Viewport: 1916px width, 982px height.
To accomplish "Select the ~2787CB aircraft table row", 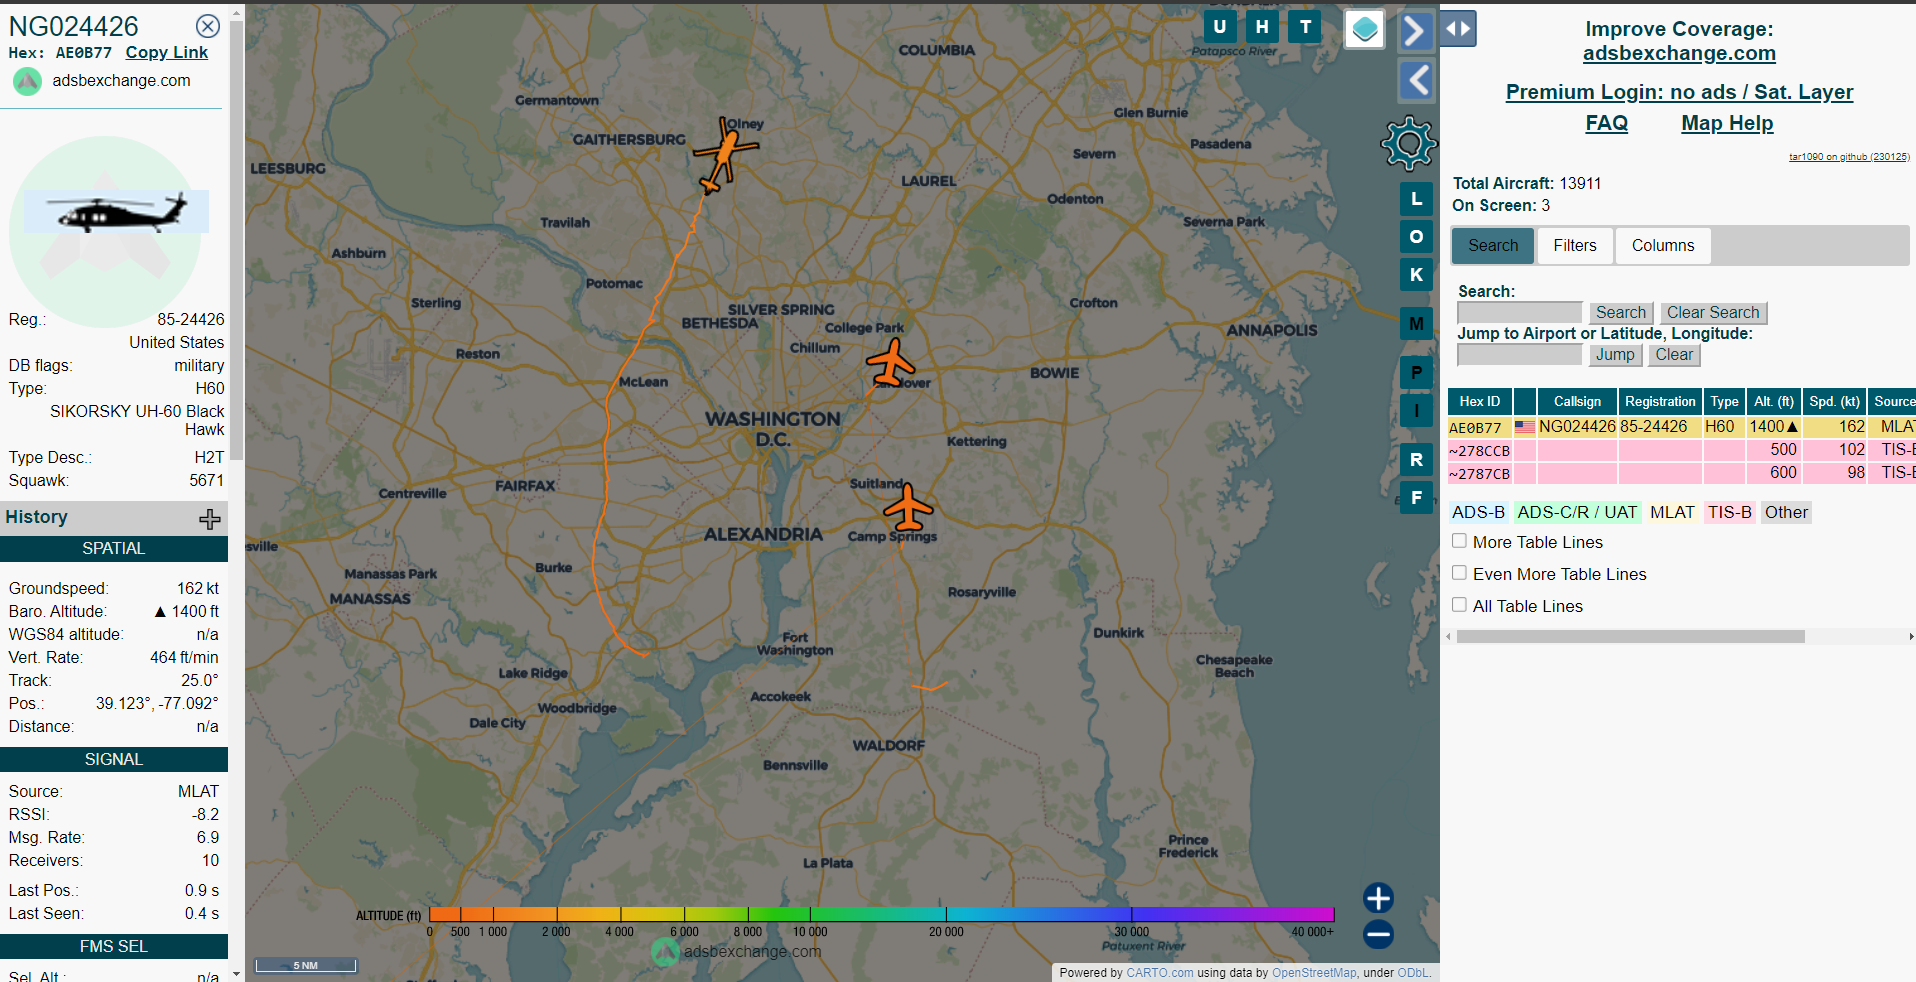I will coord(1682,473).
